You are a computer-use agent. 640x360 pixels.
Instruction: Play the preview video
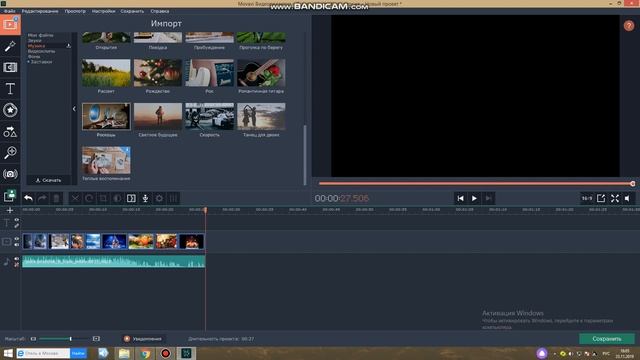pos(474,198)
